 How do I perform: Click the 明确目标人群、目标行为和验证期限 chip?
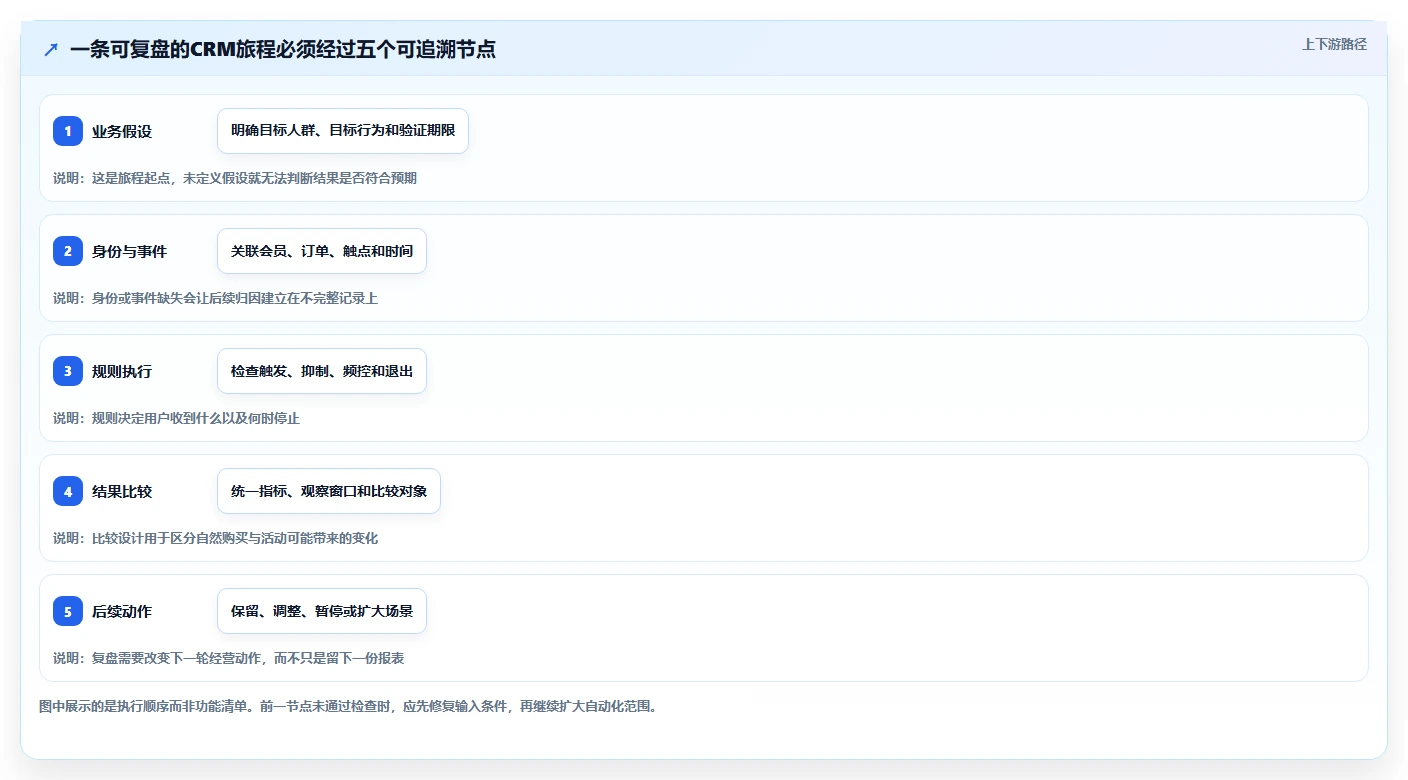point(343,131)
